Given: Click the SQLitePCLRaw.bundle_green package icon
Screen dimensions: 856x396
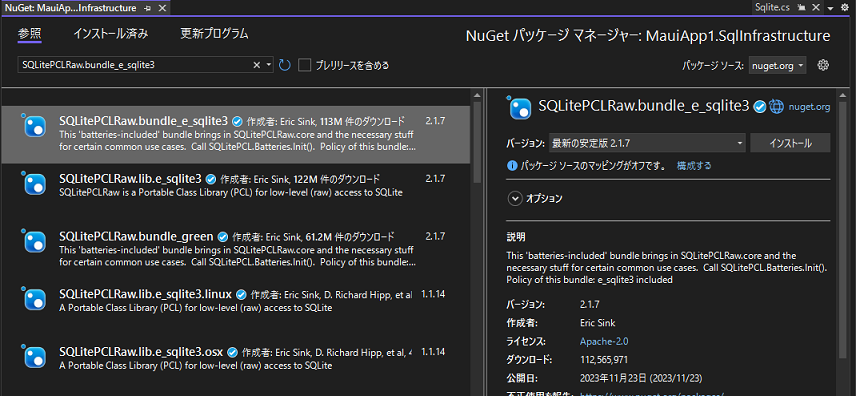Looking at the screenshot, I should 34,241.
